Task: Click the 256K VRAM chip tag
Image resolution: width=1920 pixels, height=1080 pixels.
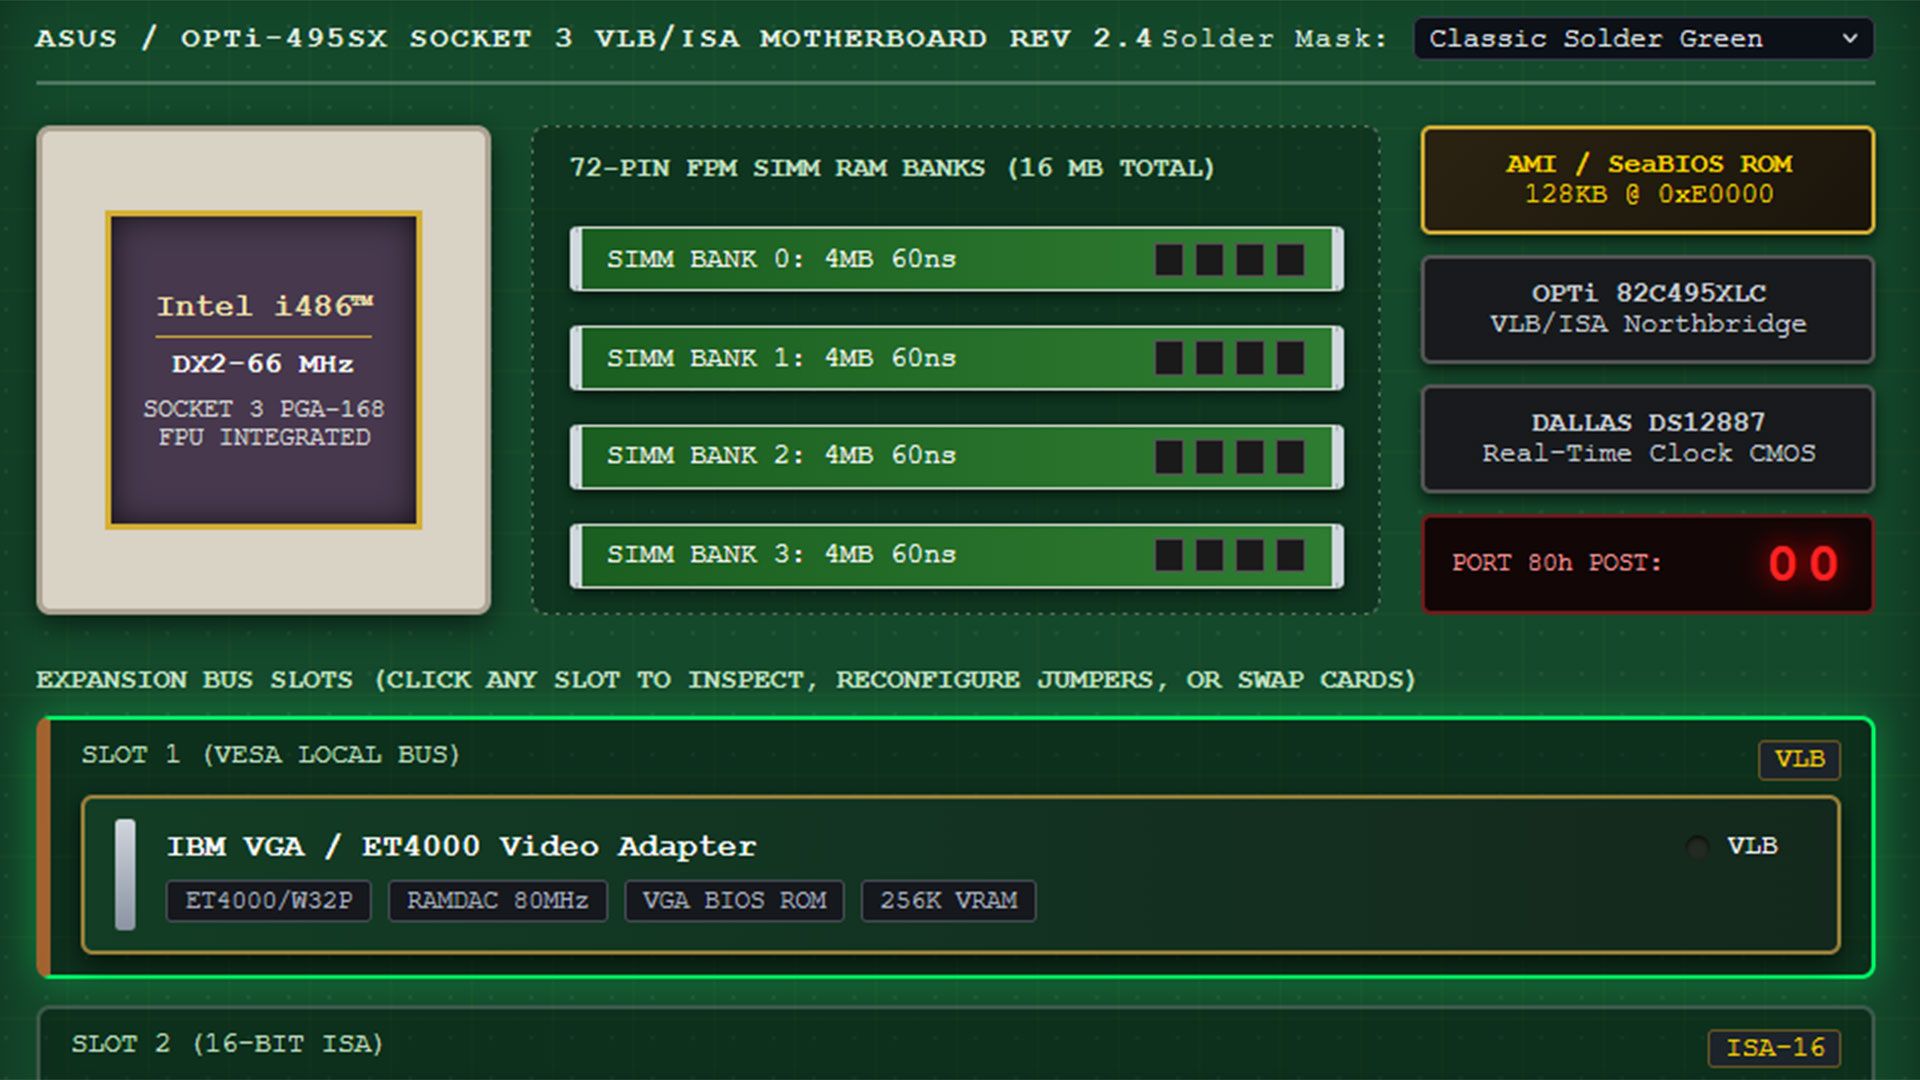Action: pyautogui.click(x=948, y=900)
